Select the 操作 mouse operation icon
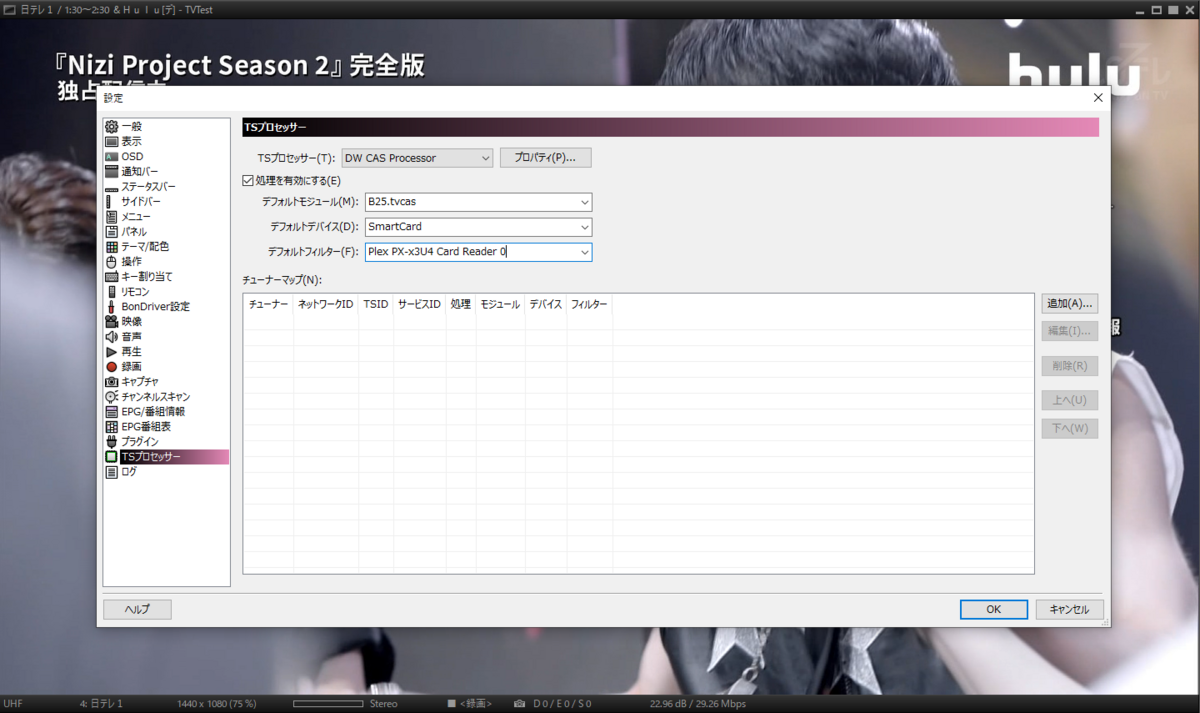The height and width of the screenshot is (713, 1200). click(111, 262)
